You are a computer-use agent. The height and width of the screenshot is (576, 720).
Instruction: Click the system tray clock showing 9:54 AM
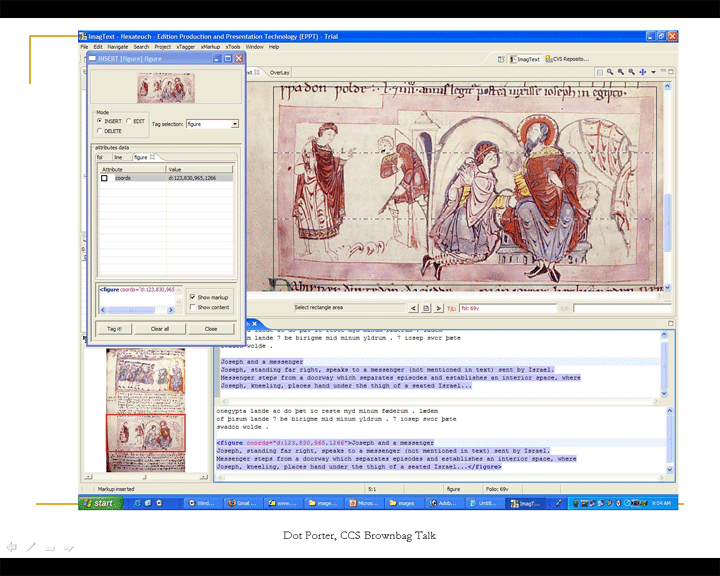pos(661,503)
